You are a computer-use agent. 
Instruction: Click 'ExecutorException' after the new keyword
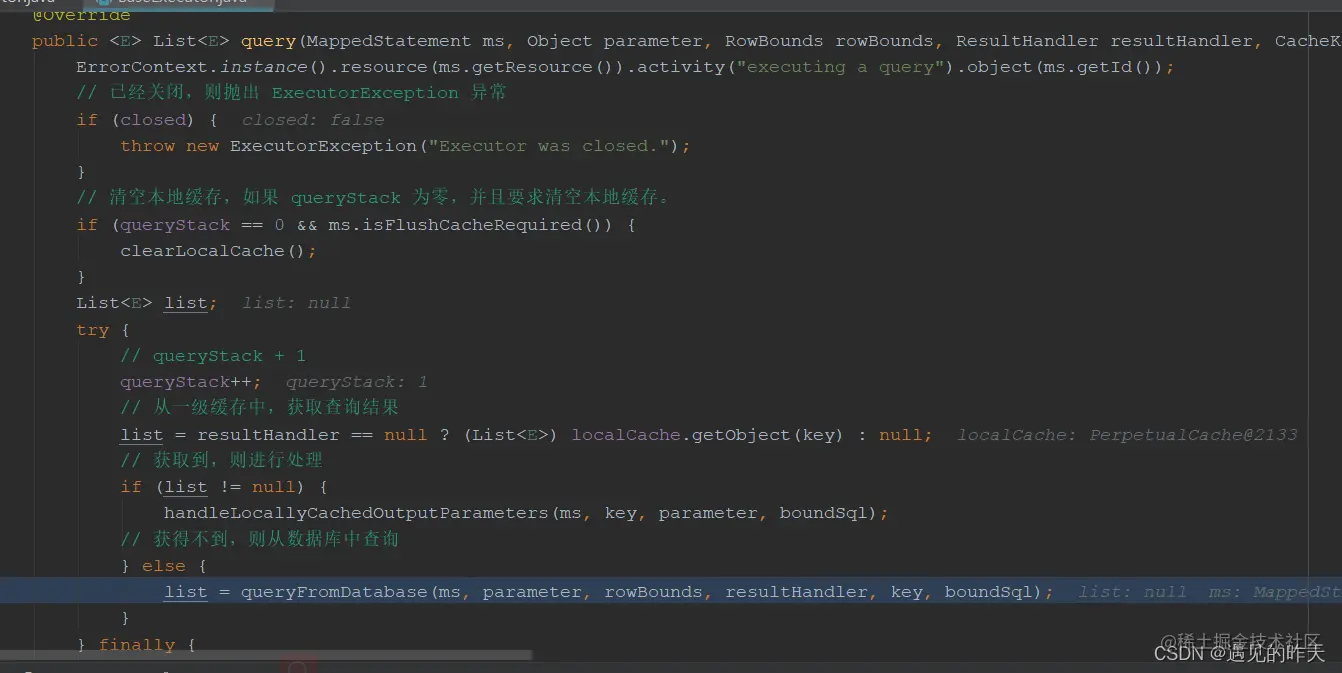[323, 146]
